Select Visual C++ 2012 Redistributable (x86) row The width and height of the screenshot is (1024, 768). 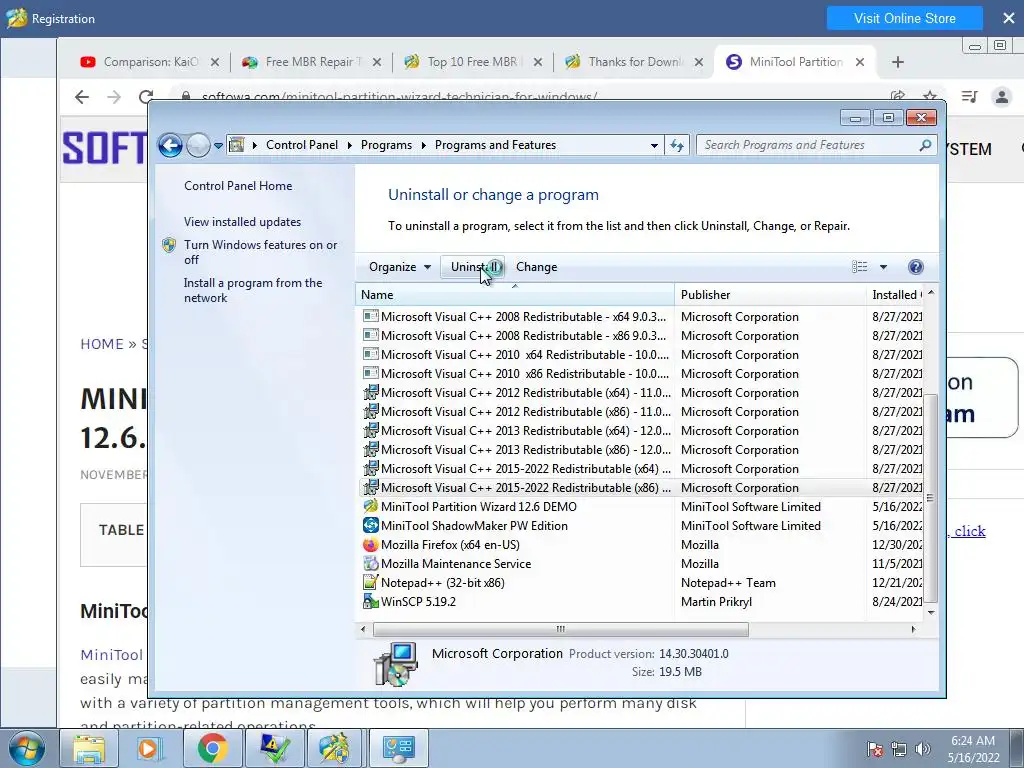point(641,411)
